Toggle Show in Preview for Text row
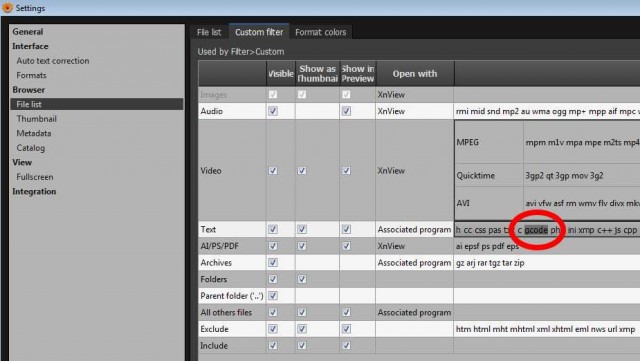The width and height of the screenshot is (640, 361). [x=346, y=230]
